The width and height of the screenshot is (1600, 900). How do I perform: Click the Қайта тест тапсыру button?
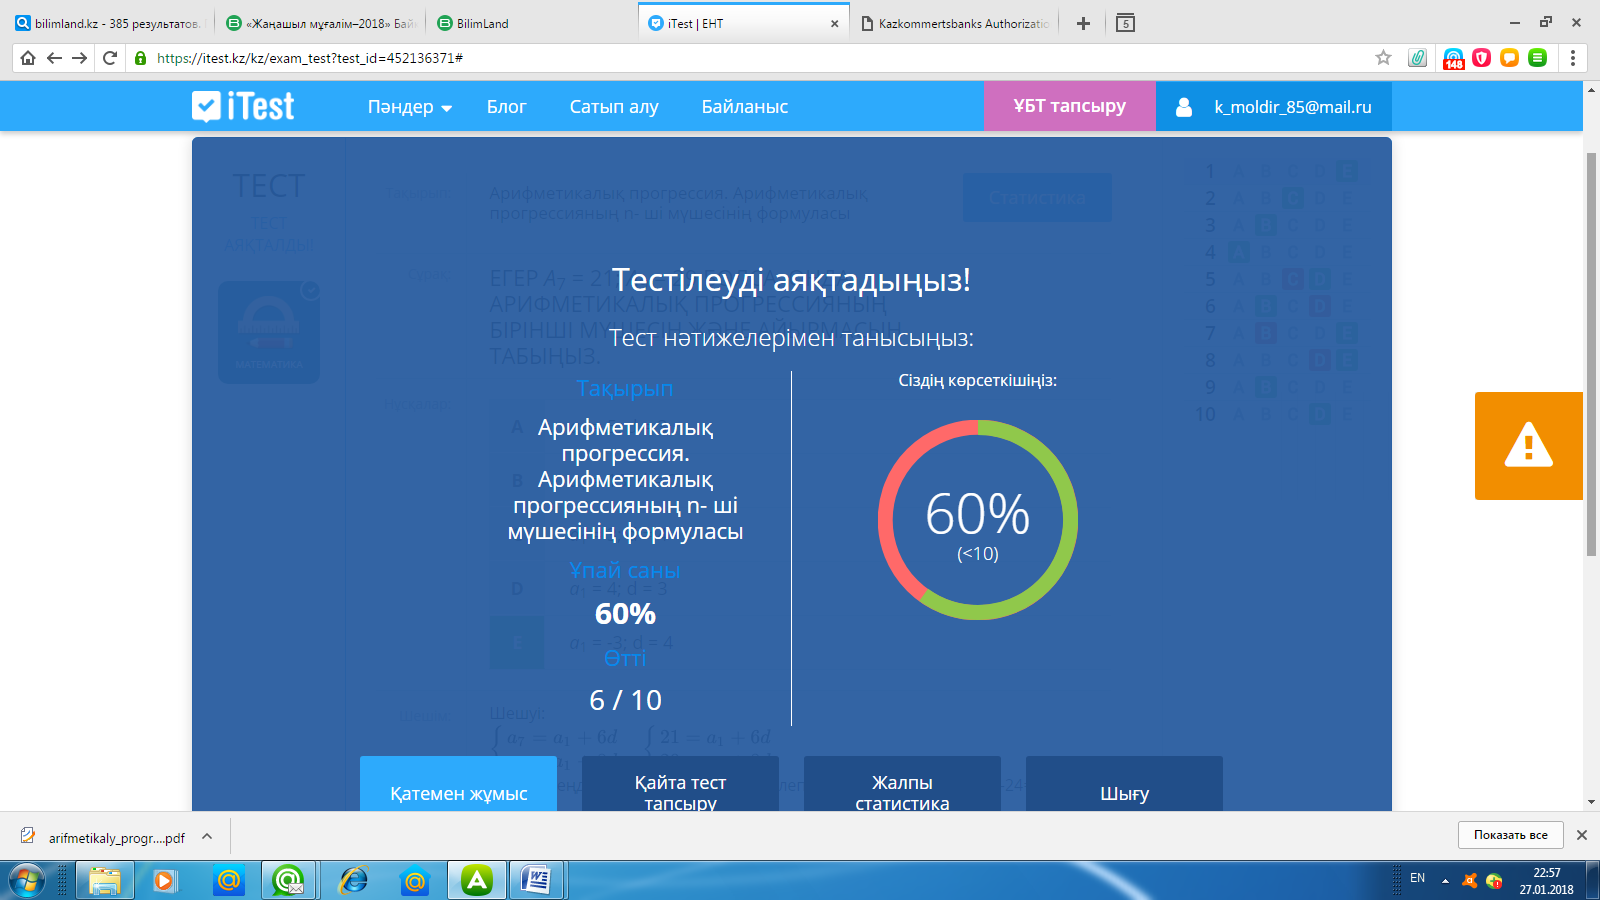(681, 784)
